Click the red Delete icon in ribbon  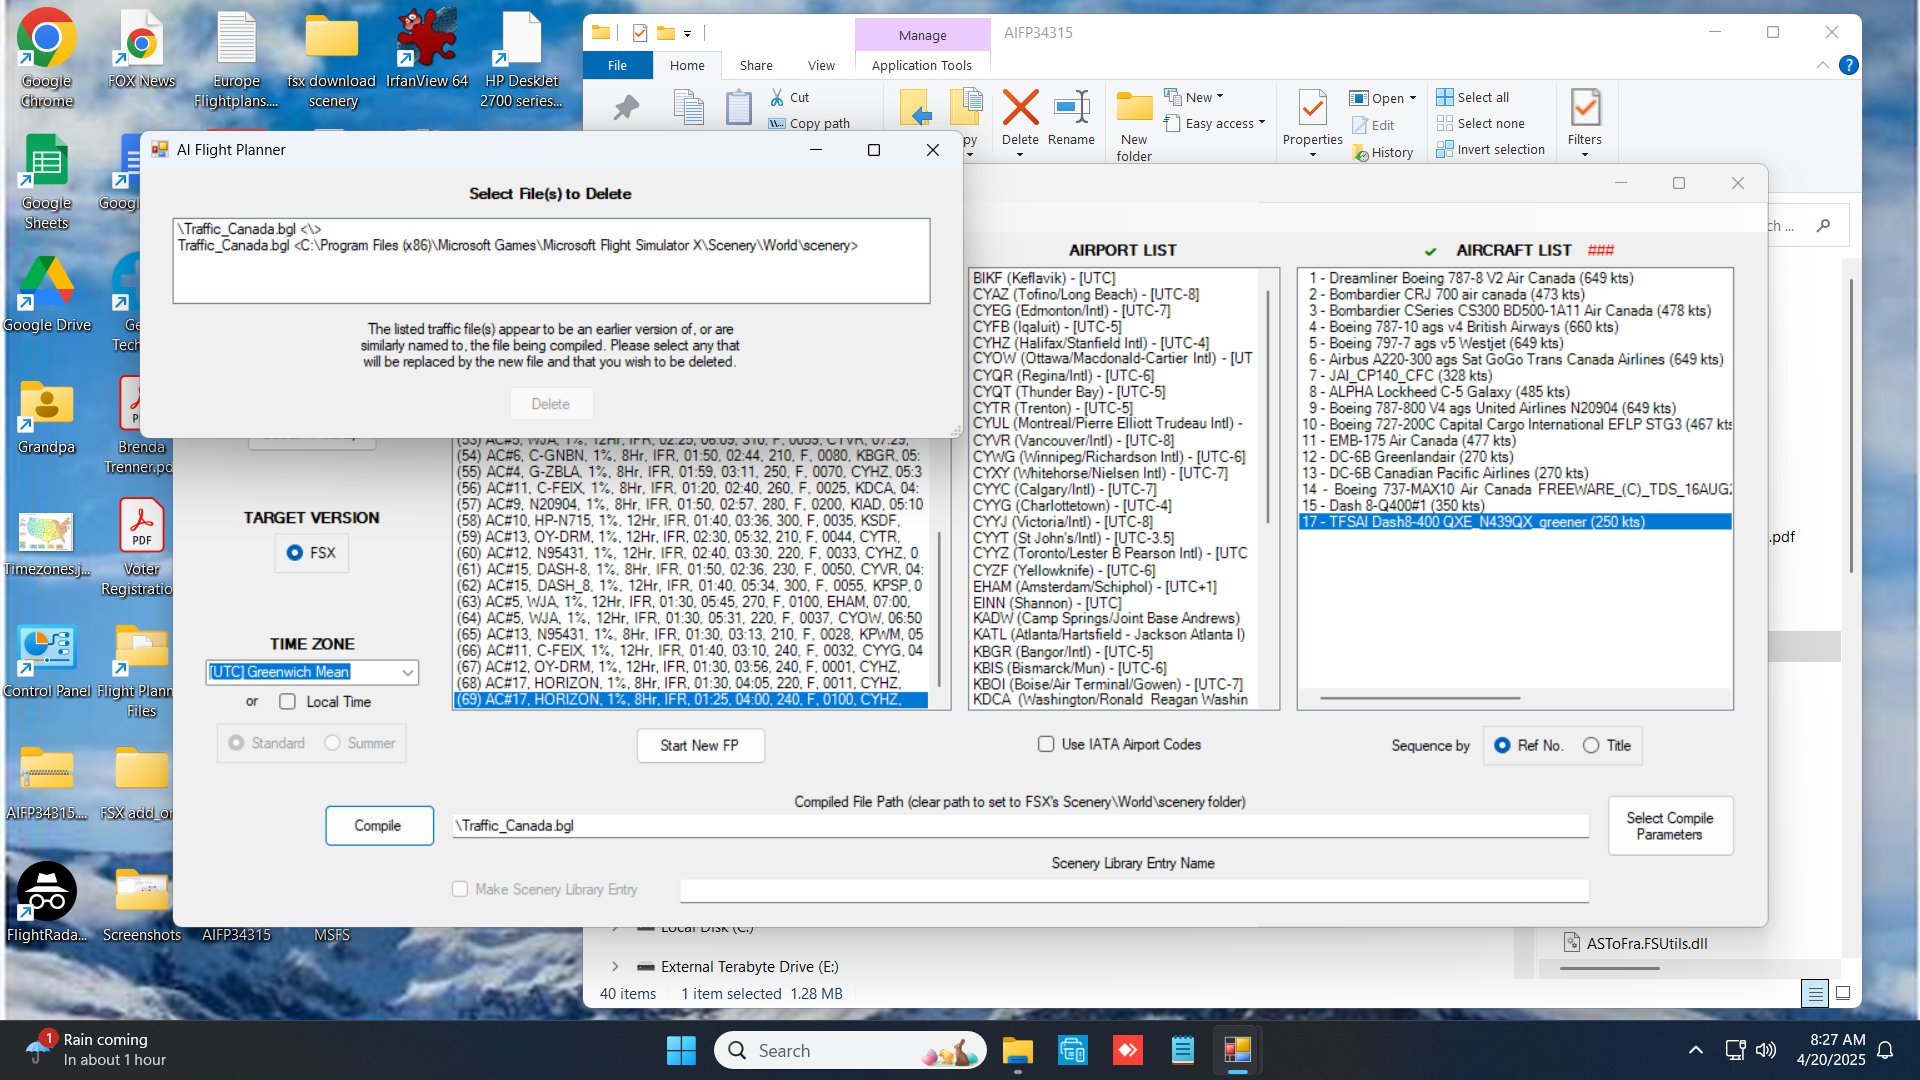(x=1020, y=110)
